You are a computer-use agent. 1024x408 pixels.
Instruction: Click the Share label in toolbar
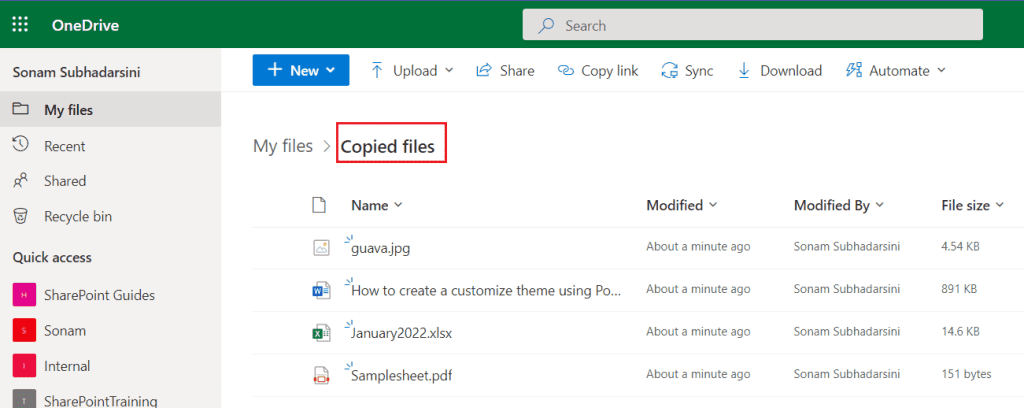pyautogui.click(x=517, y=71)
